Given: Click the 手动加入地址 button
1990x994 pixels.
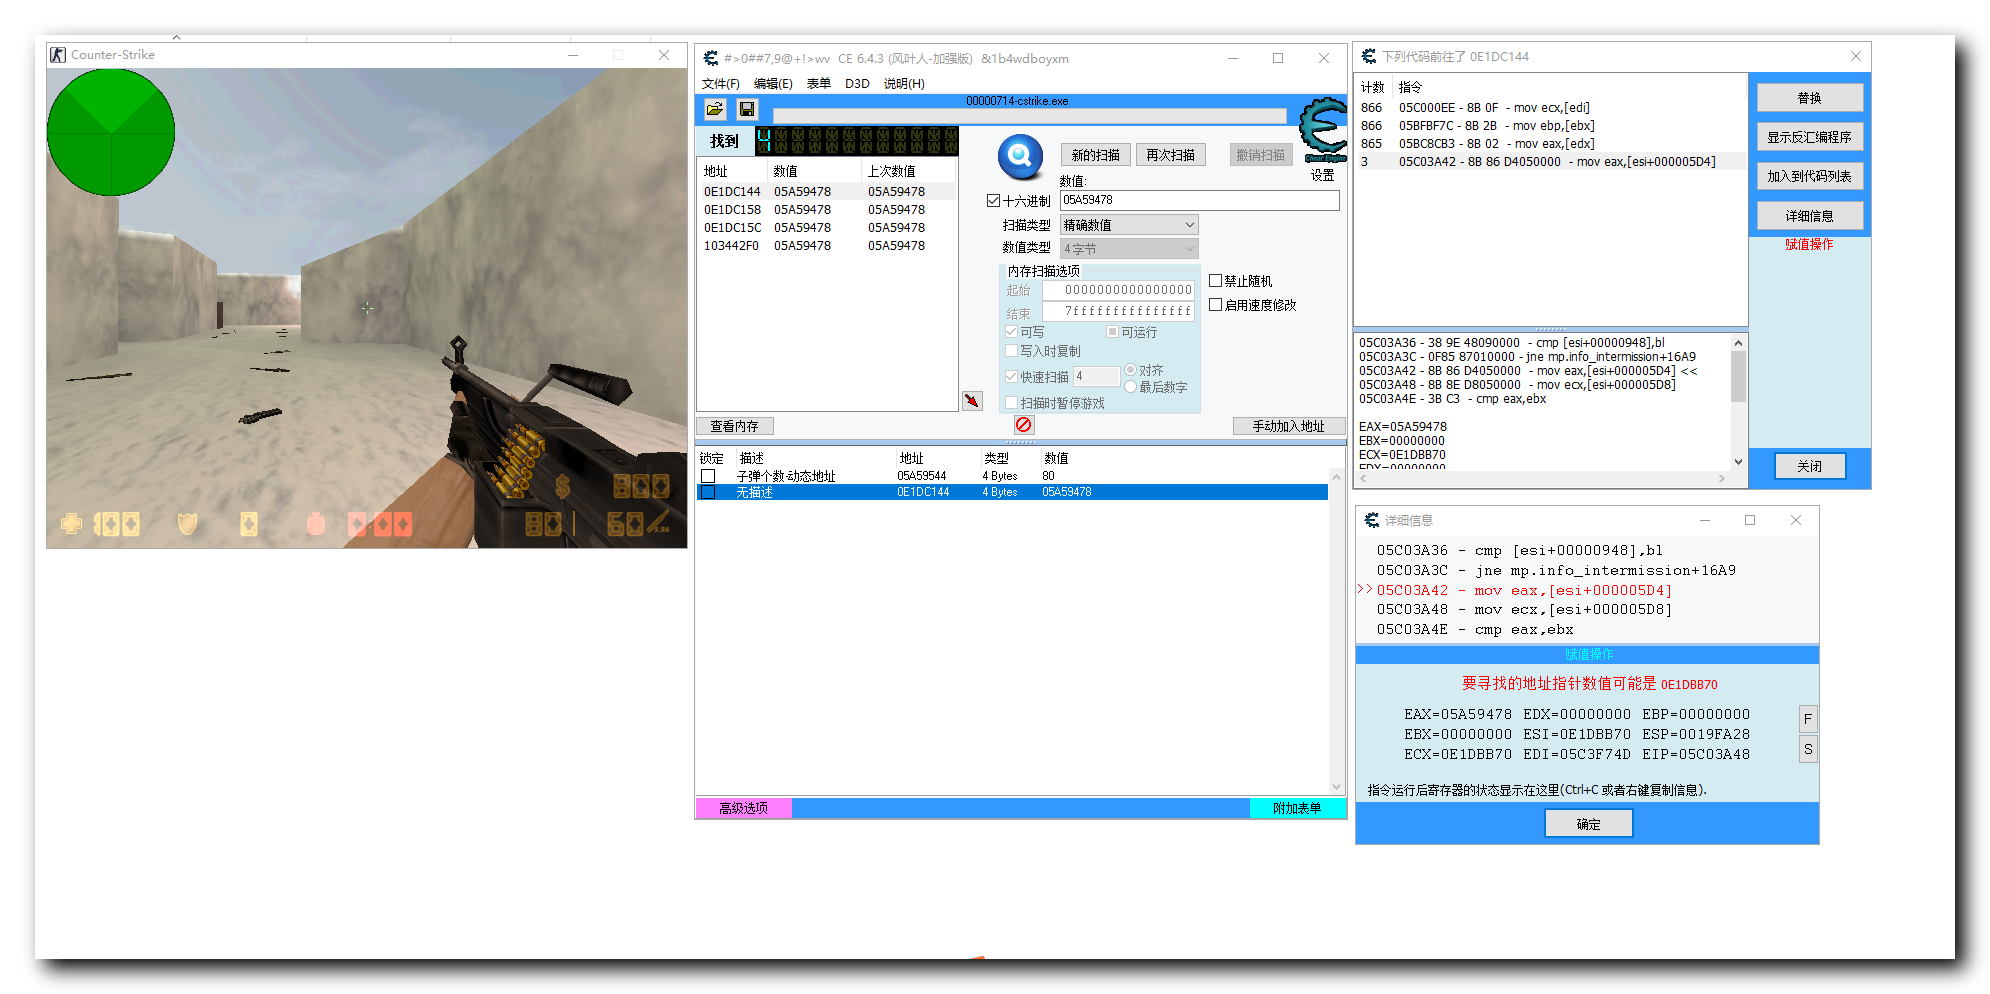Looking at the screenshot, I should (x=1288, y=426).
